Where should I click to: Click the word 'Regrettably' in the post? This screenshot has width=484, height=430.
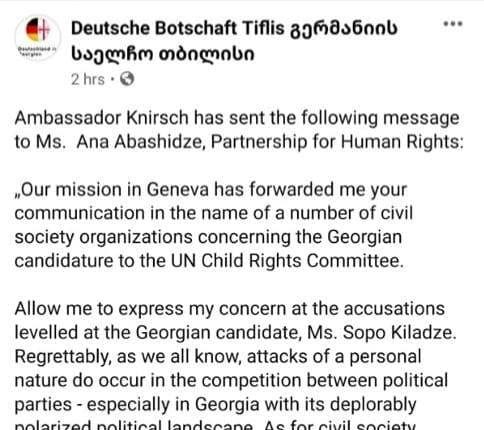(62, 357)
